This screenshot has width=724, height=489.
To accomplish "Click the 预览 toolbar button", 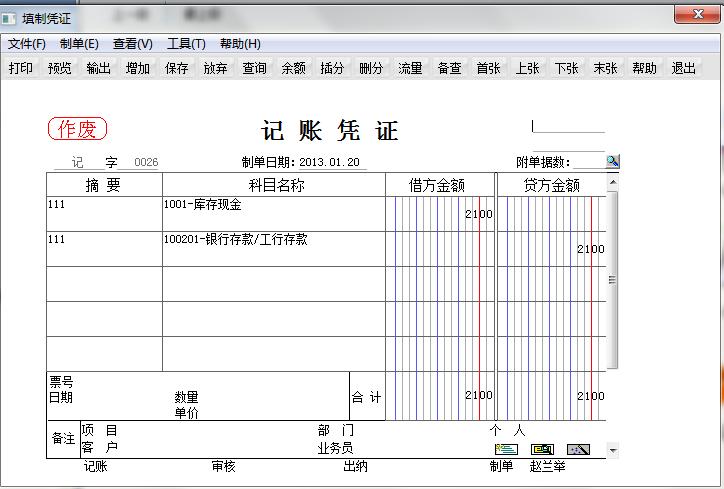I will [x=60, y=68].
